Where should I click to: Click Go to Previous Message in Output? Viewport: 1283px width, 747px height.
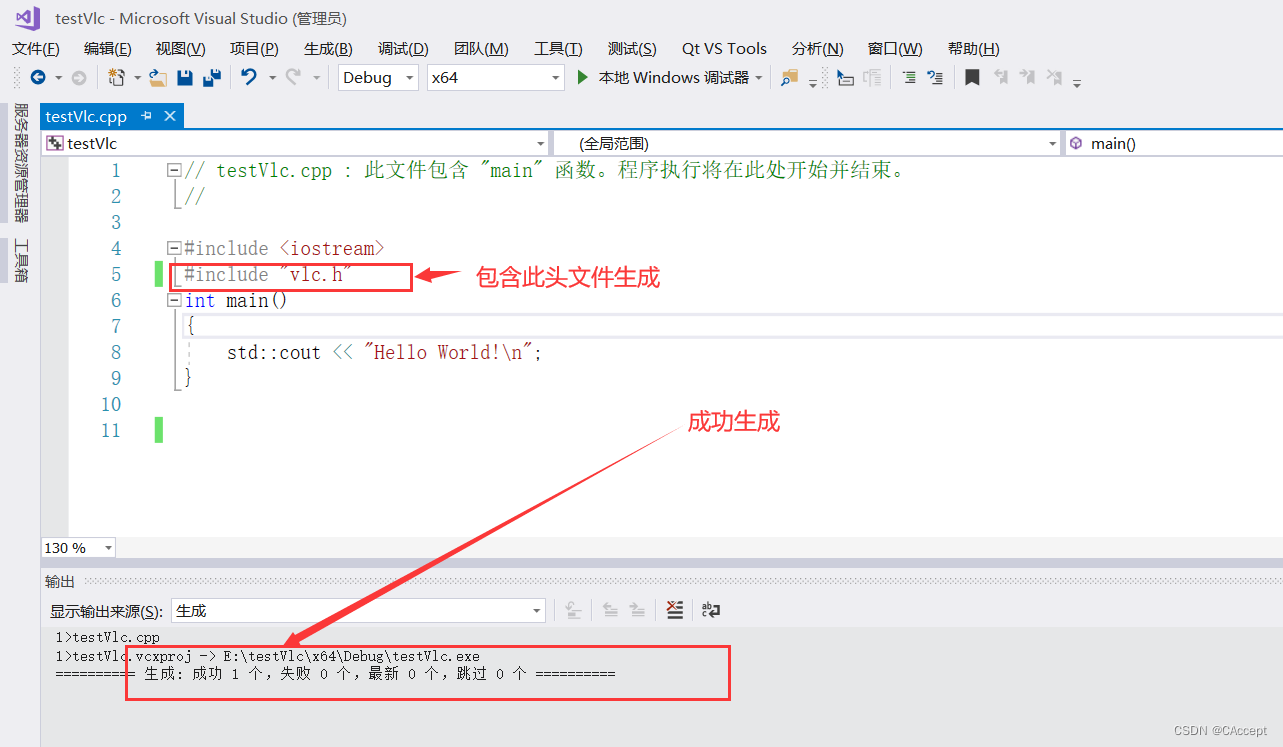tap(609, 610)
